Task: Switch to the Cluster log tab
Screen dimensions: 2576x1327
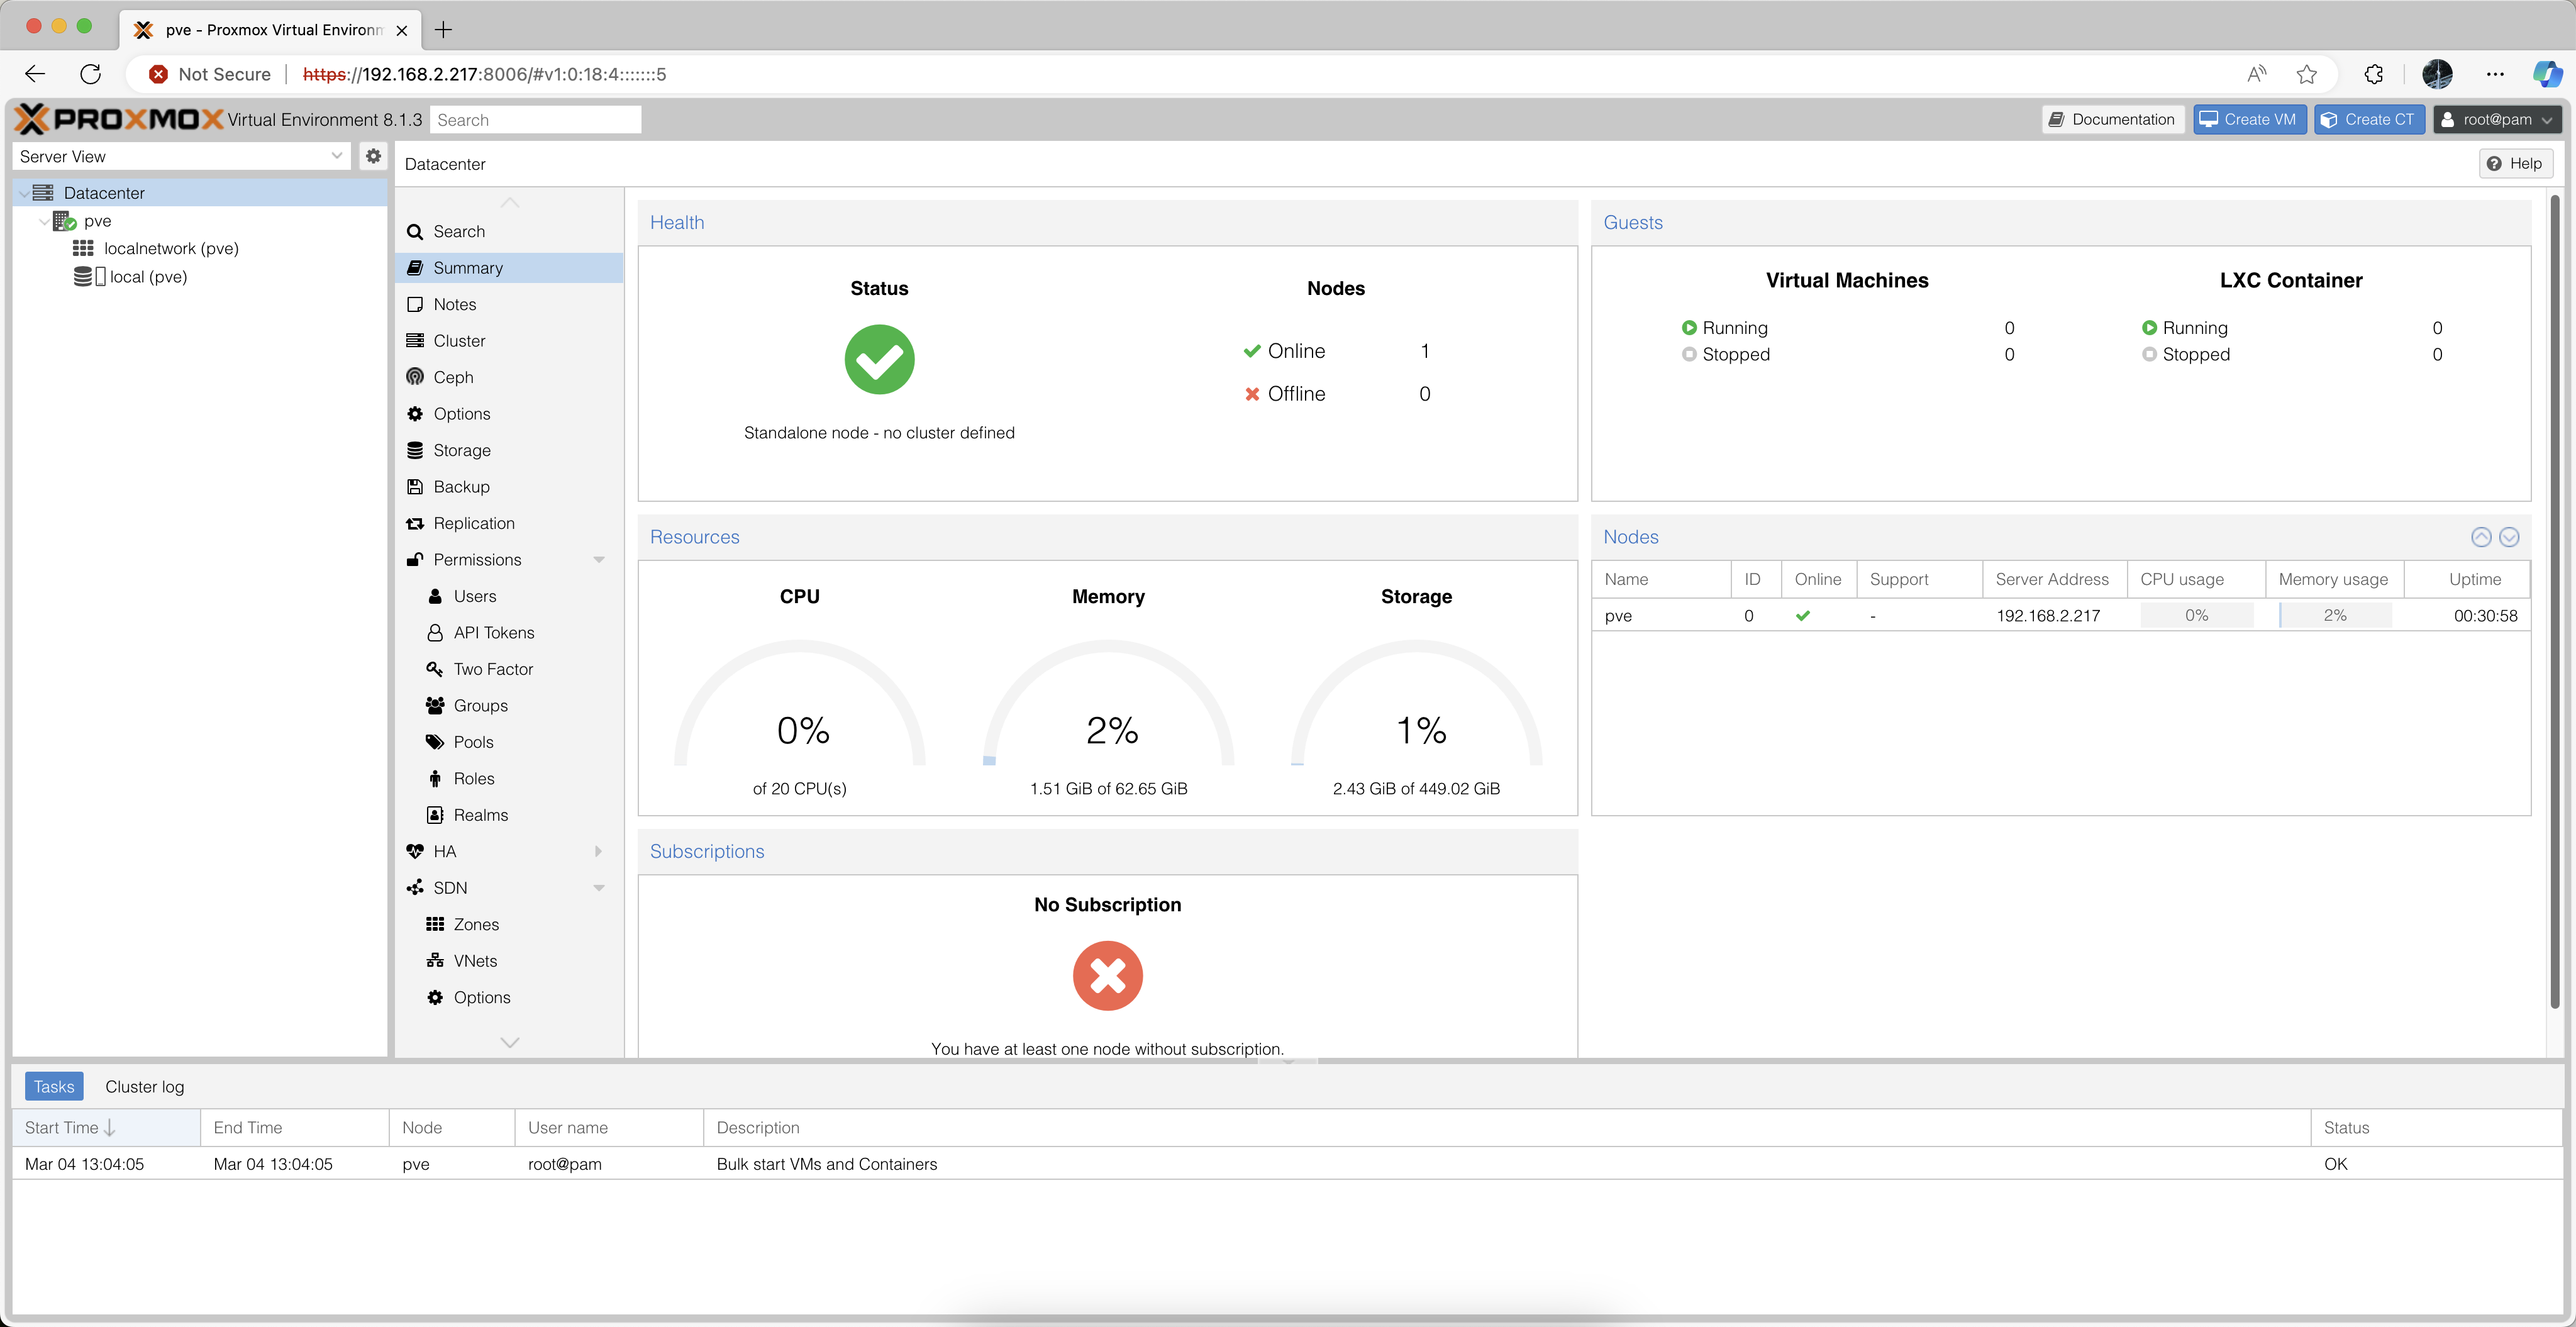Action: pos(144,1086)
